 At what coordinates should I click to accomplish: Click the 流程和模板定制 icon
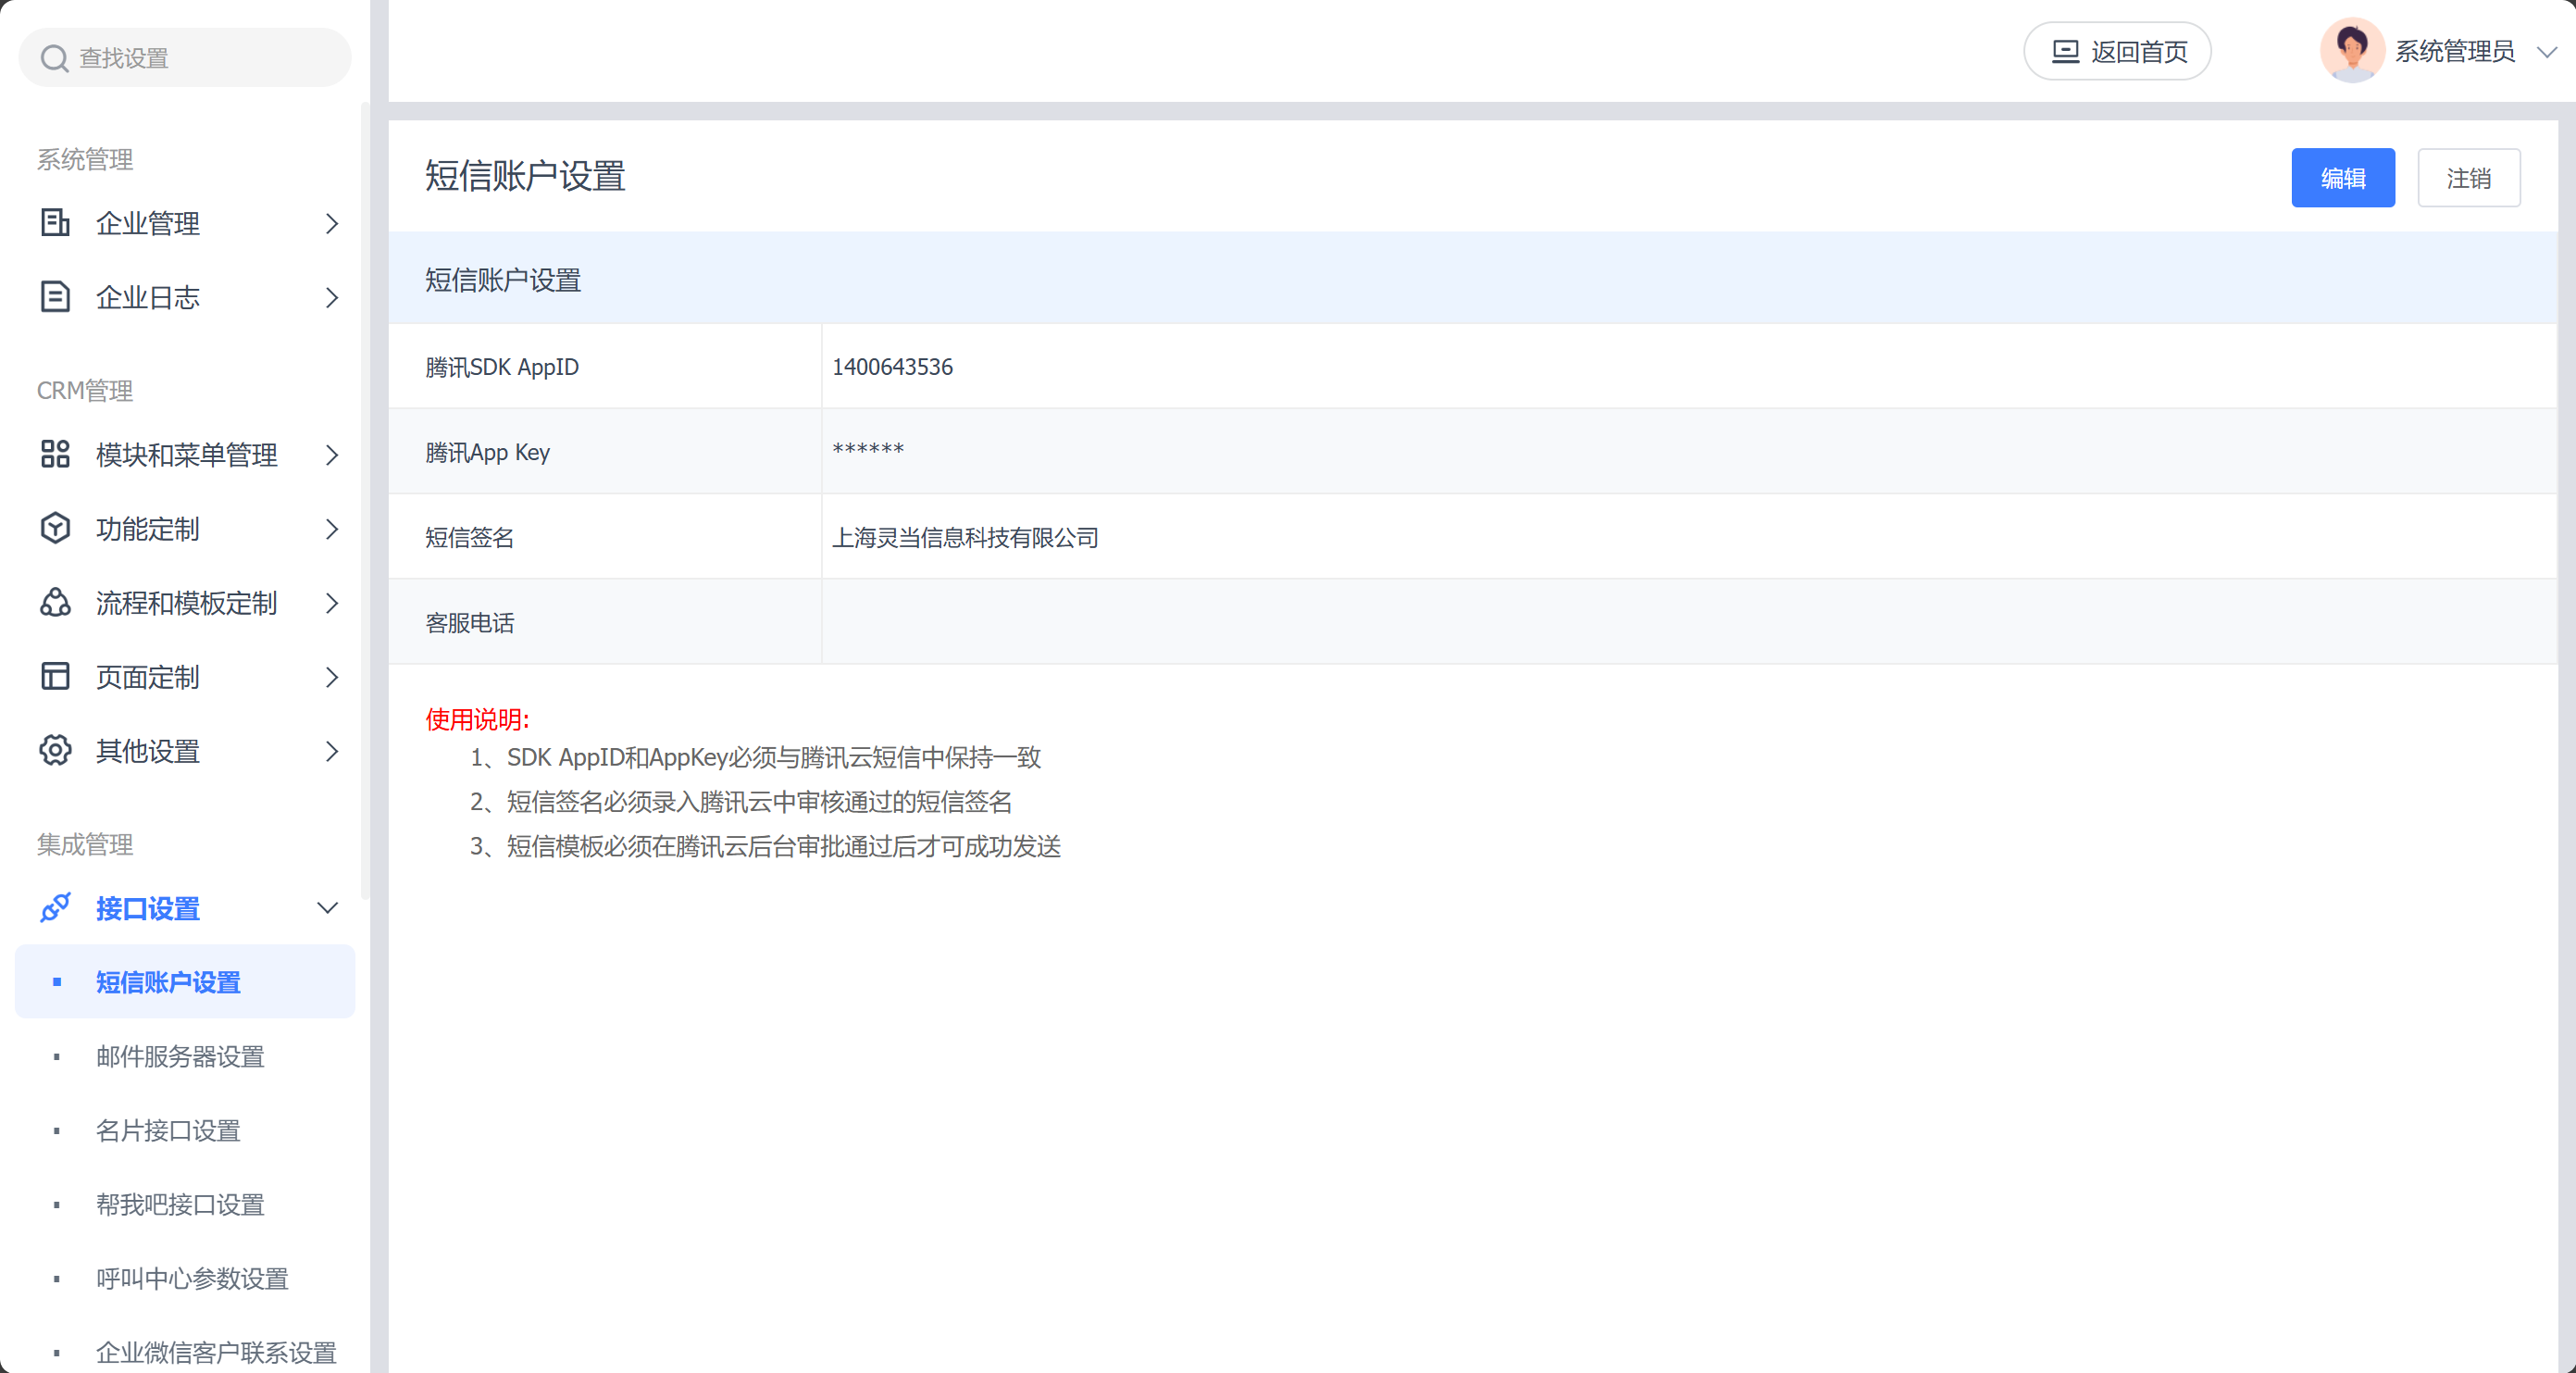[55, 602]
